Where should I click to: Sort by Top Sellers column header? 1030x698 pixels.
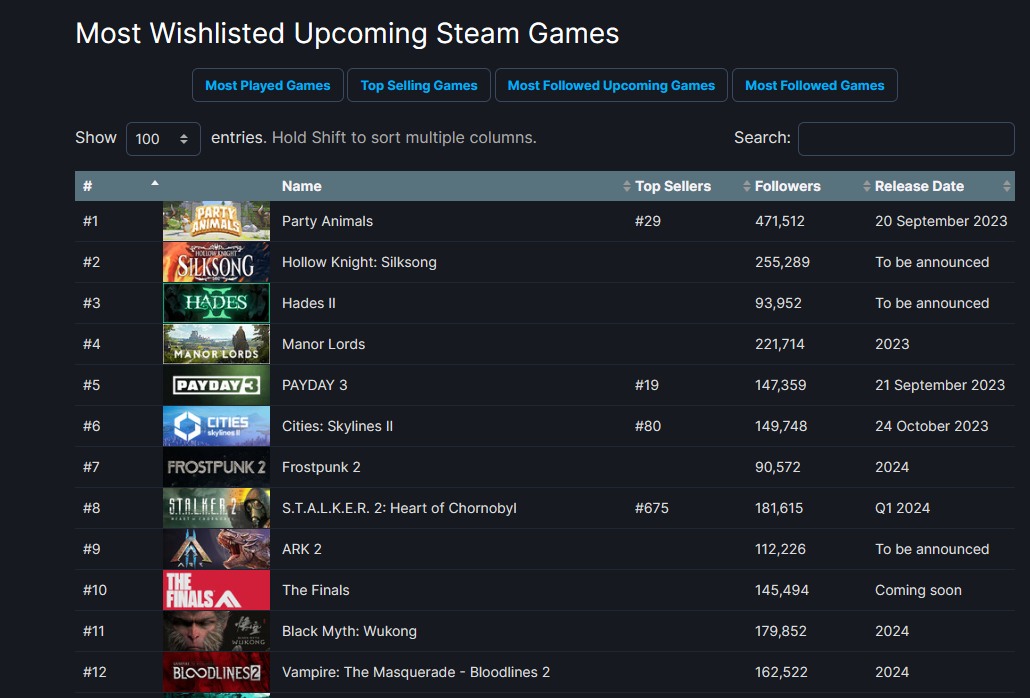pos(673,186)
